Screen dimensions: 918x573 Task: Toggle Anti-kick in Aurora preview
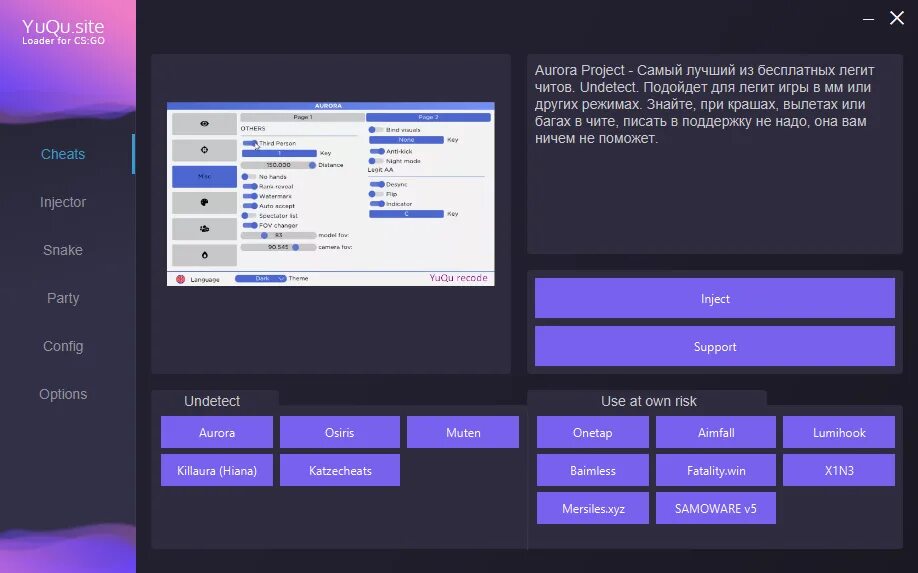pos(377,151)
